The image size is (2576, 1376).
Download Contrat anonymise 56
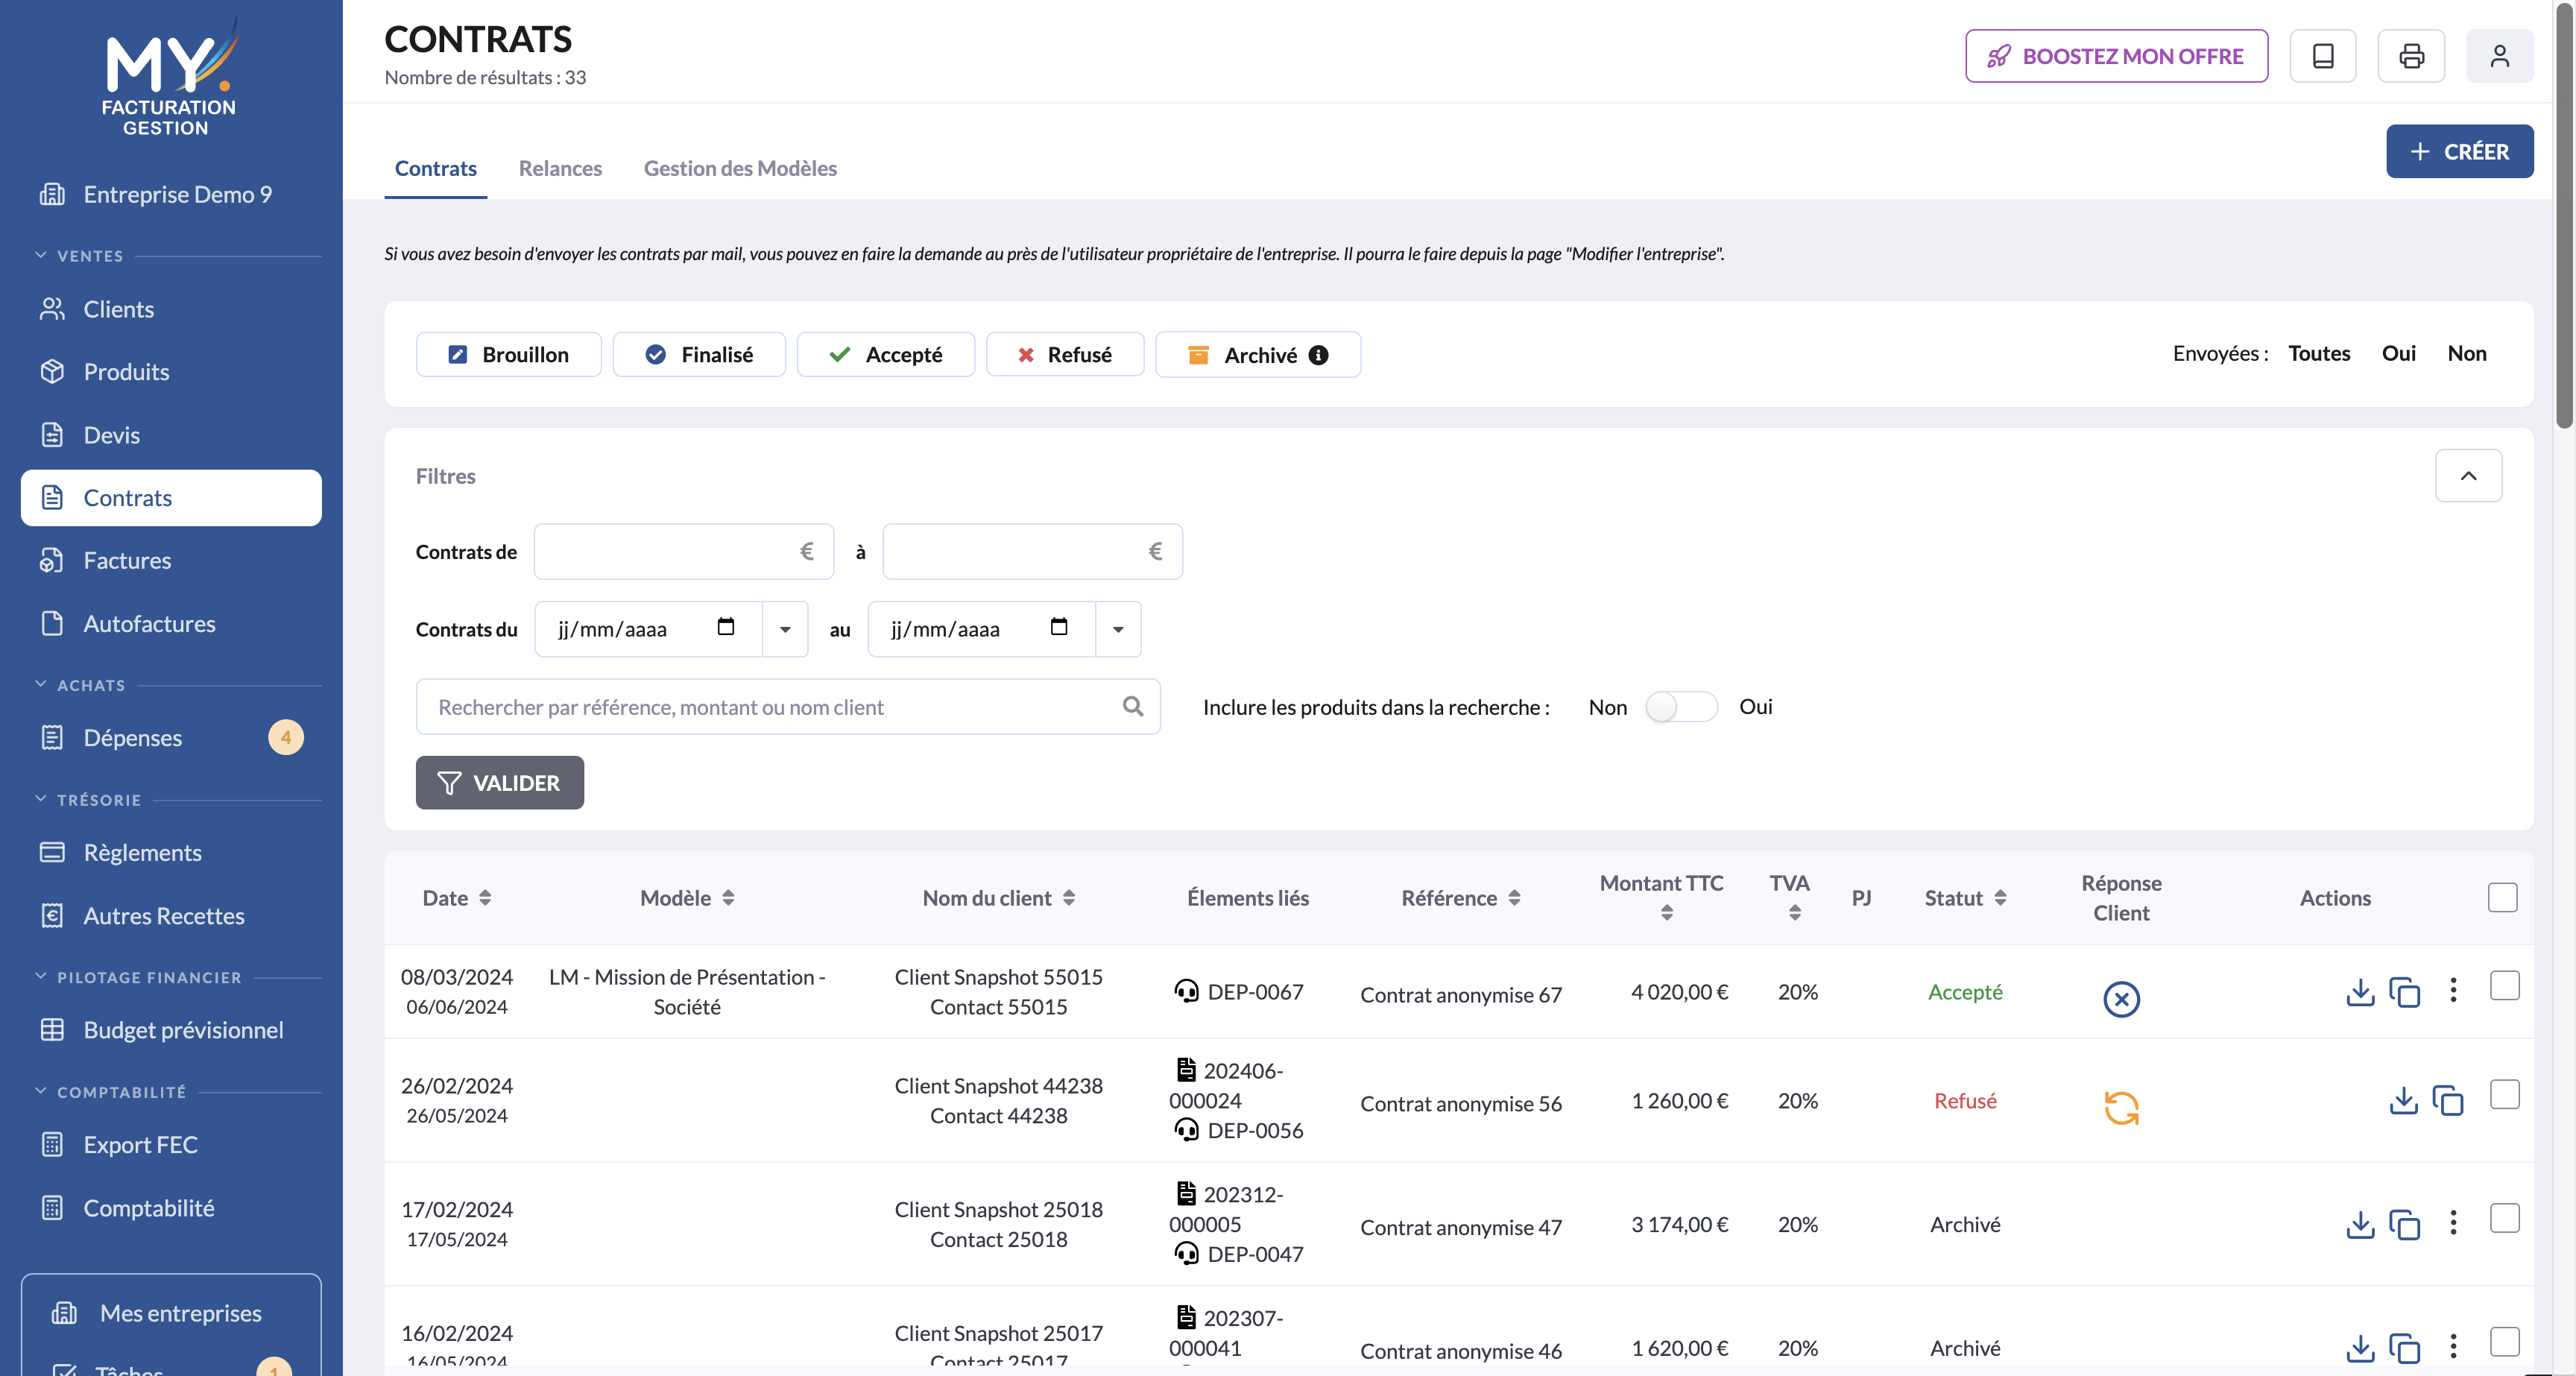pos(2403,1101)
